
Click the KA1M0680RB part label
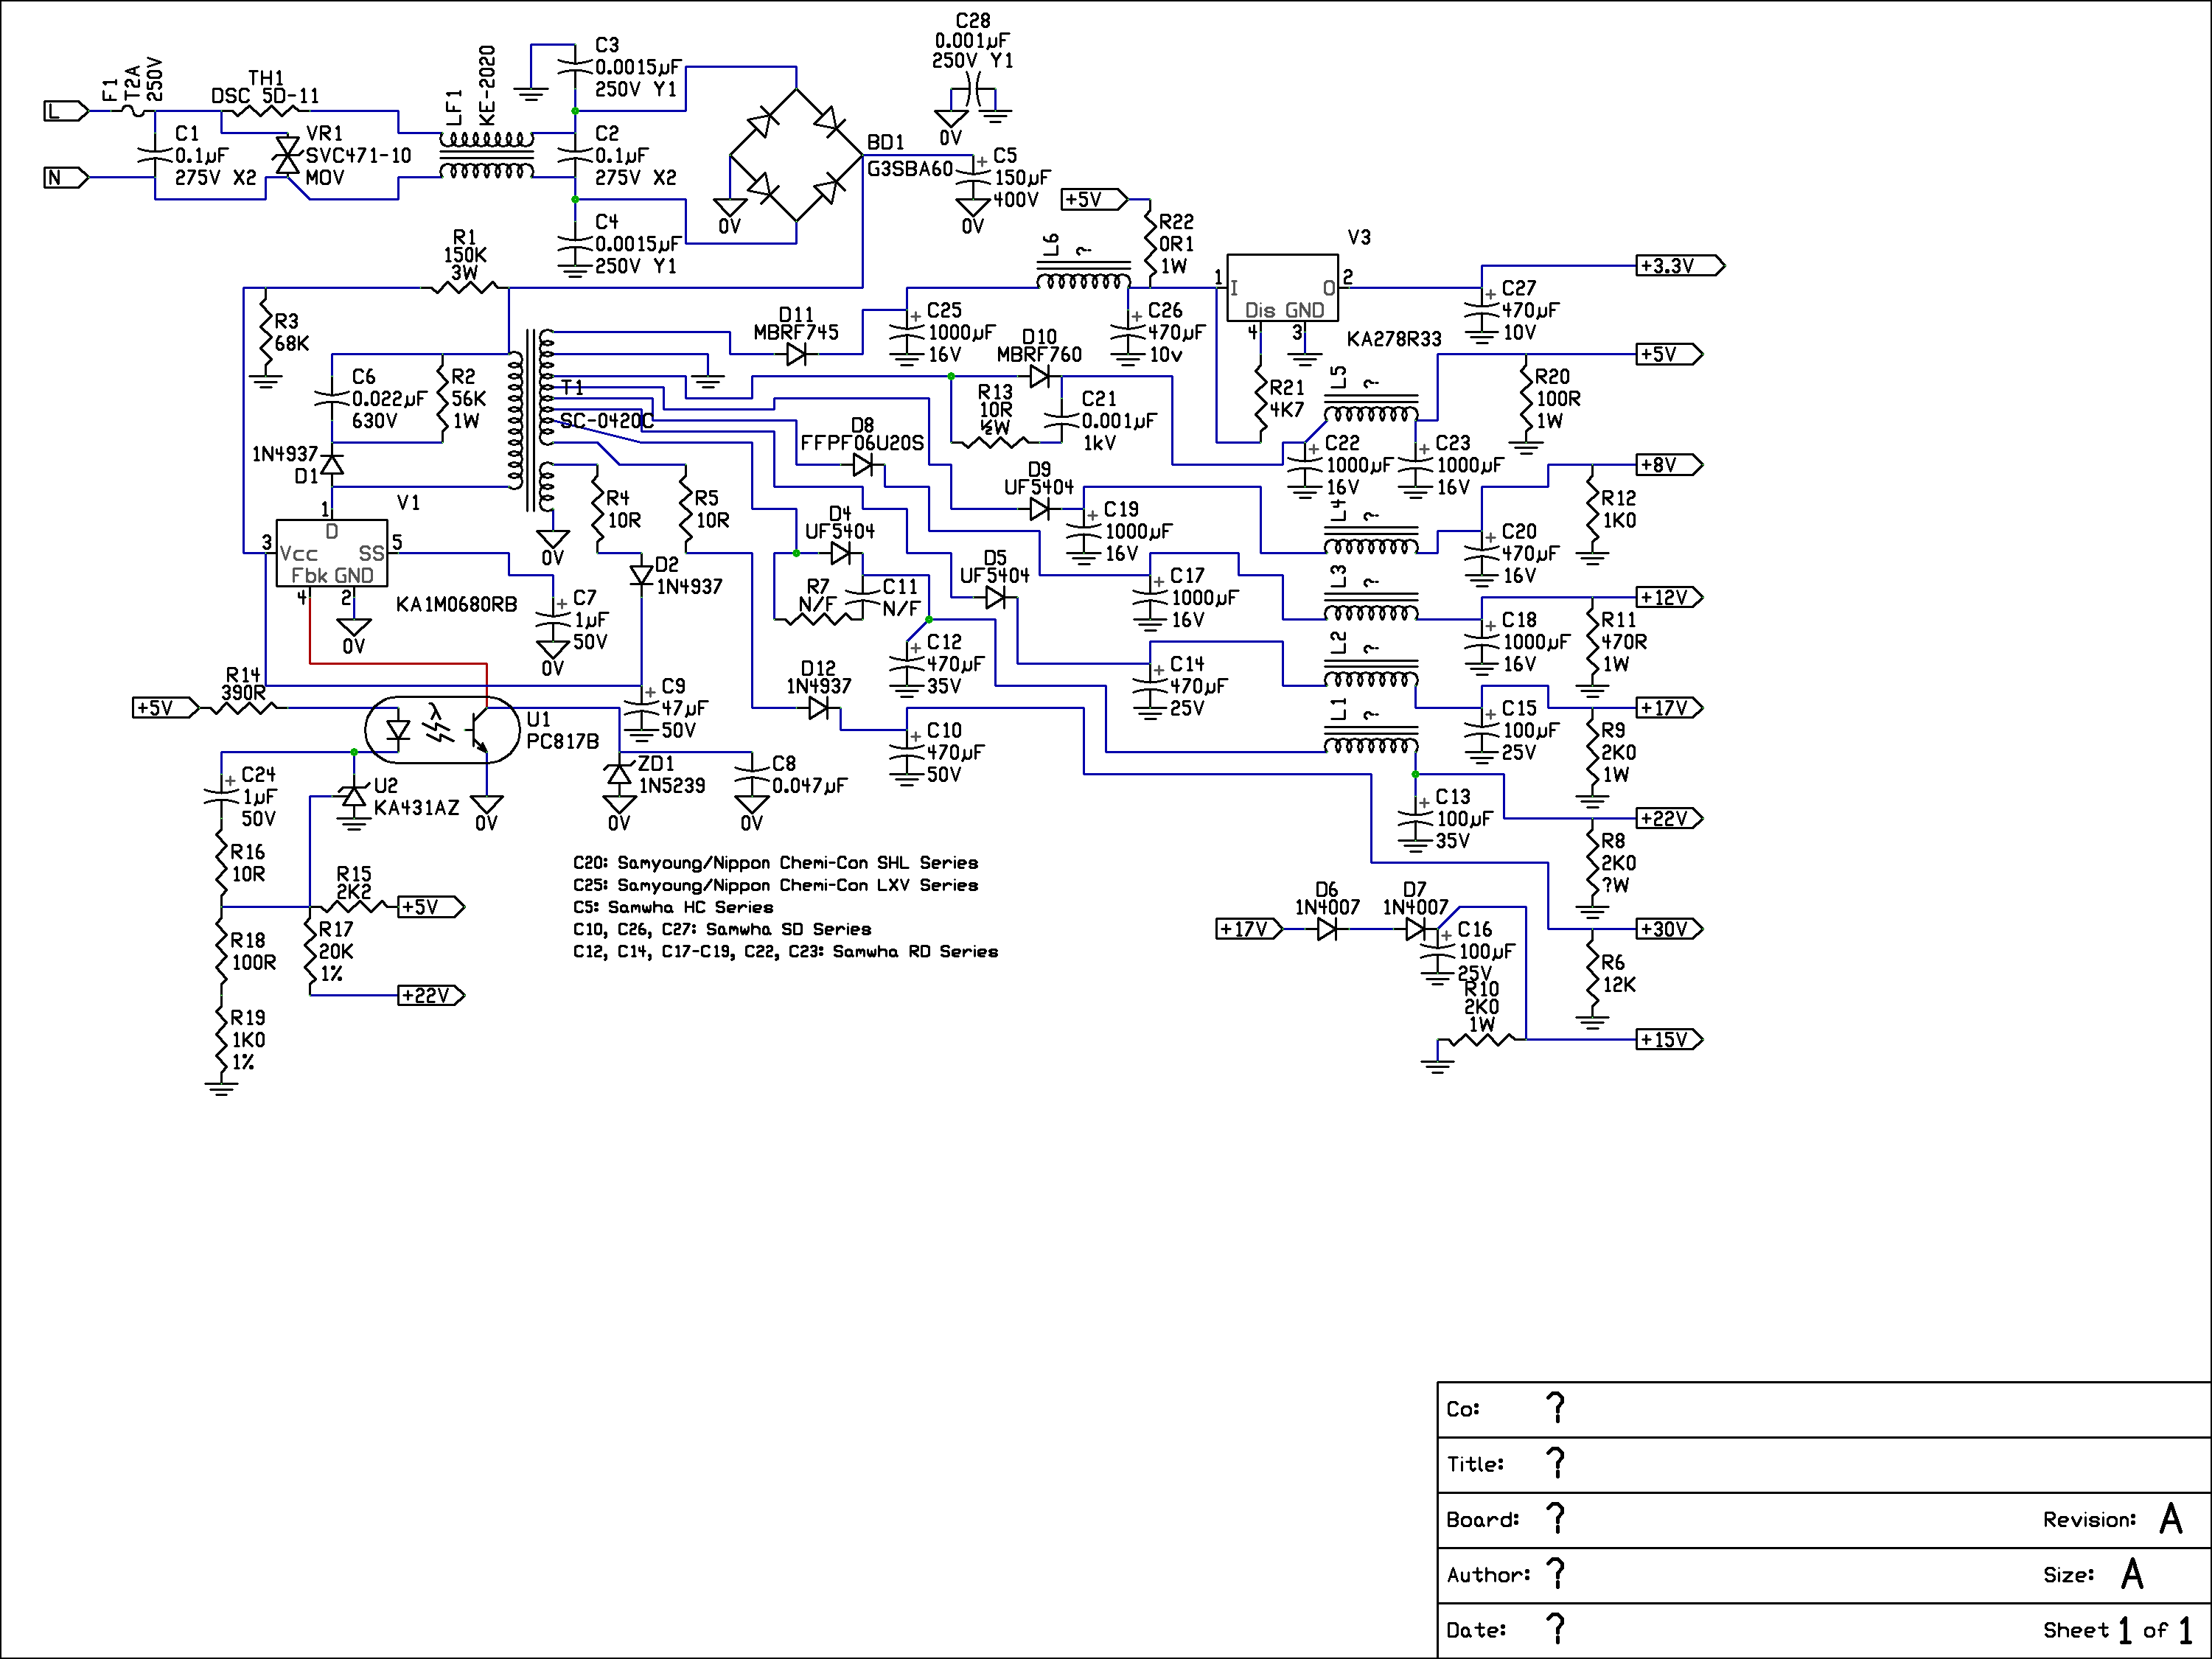pos(456,605)
